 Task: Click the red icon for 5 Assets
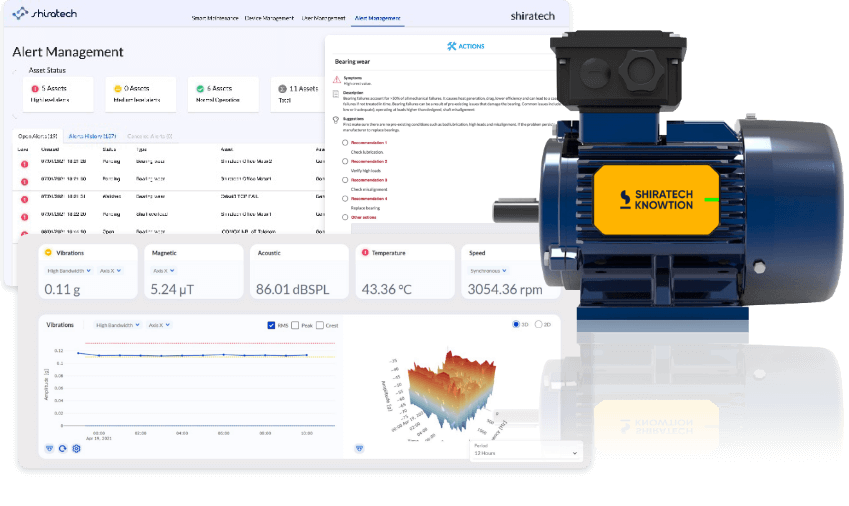tap(35, 89)
